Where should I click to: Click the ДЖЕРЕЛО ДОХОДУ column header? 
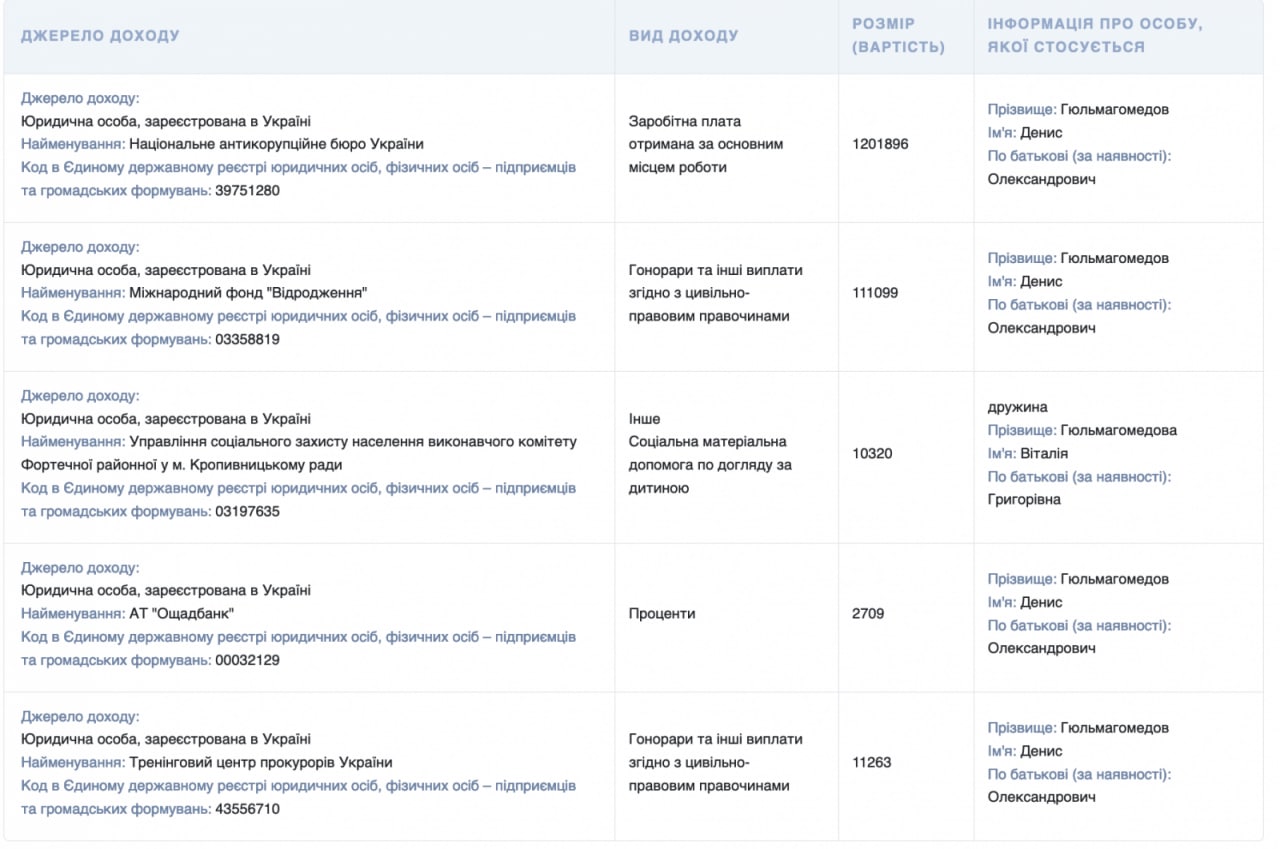point(100,36)
